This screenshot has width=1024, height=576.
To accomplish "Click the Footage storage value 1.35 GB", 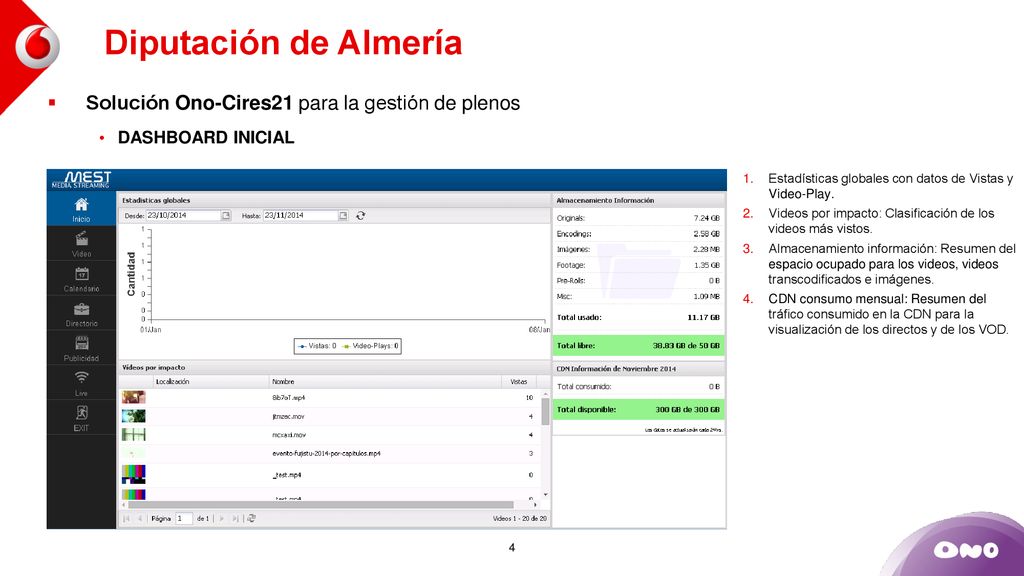I will [x=707, y=265].
